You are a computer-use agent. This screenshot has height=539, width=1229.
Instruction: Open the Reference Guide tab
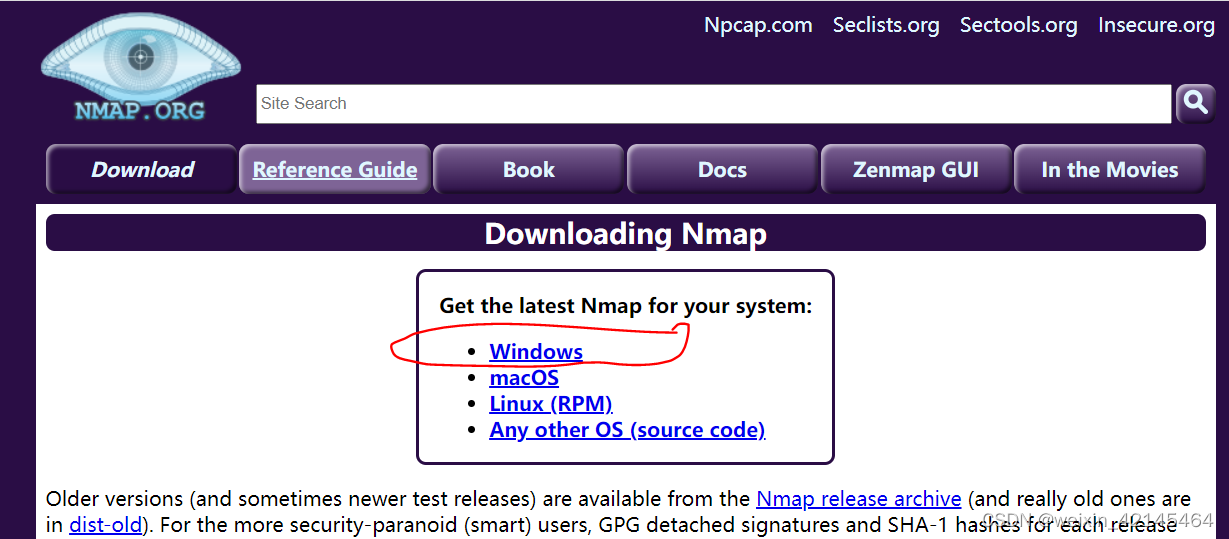335,169
